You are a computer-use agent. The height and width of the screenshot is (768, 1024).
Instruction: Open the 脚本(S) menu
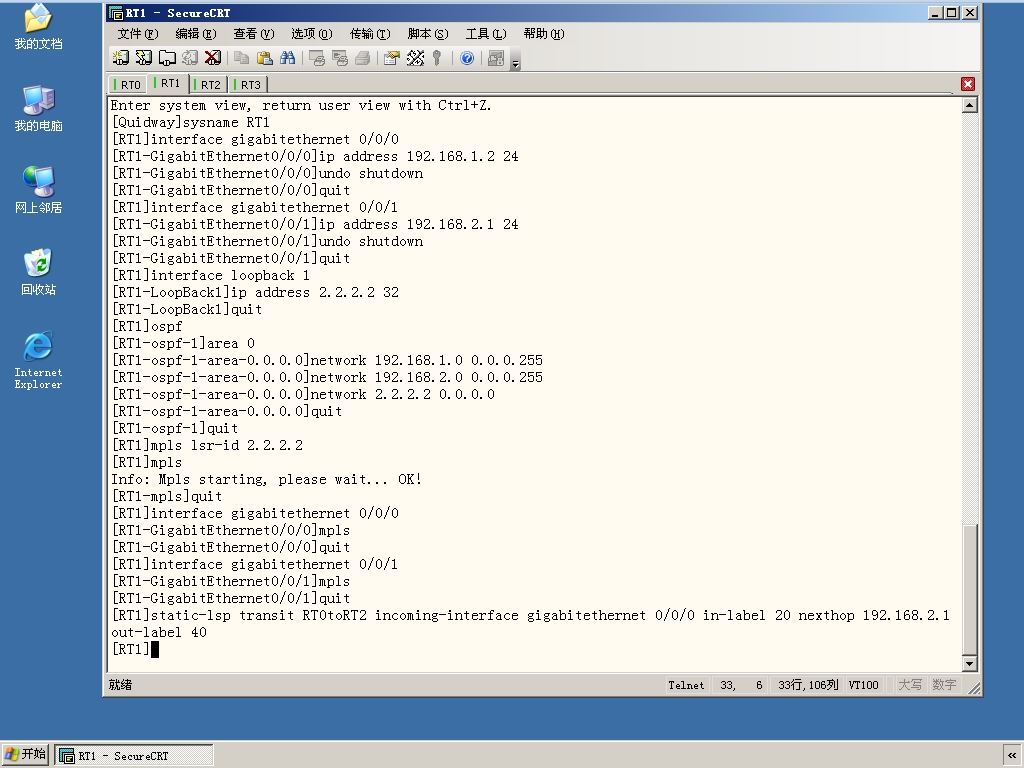[428, 34]
